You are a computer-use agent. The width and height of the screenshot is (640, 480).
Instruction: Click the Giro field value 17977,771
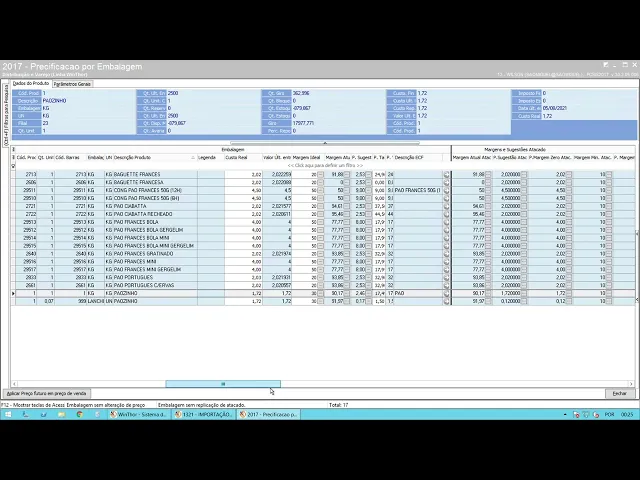coord(339,123)
